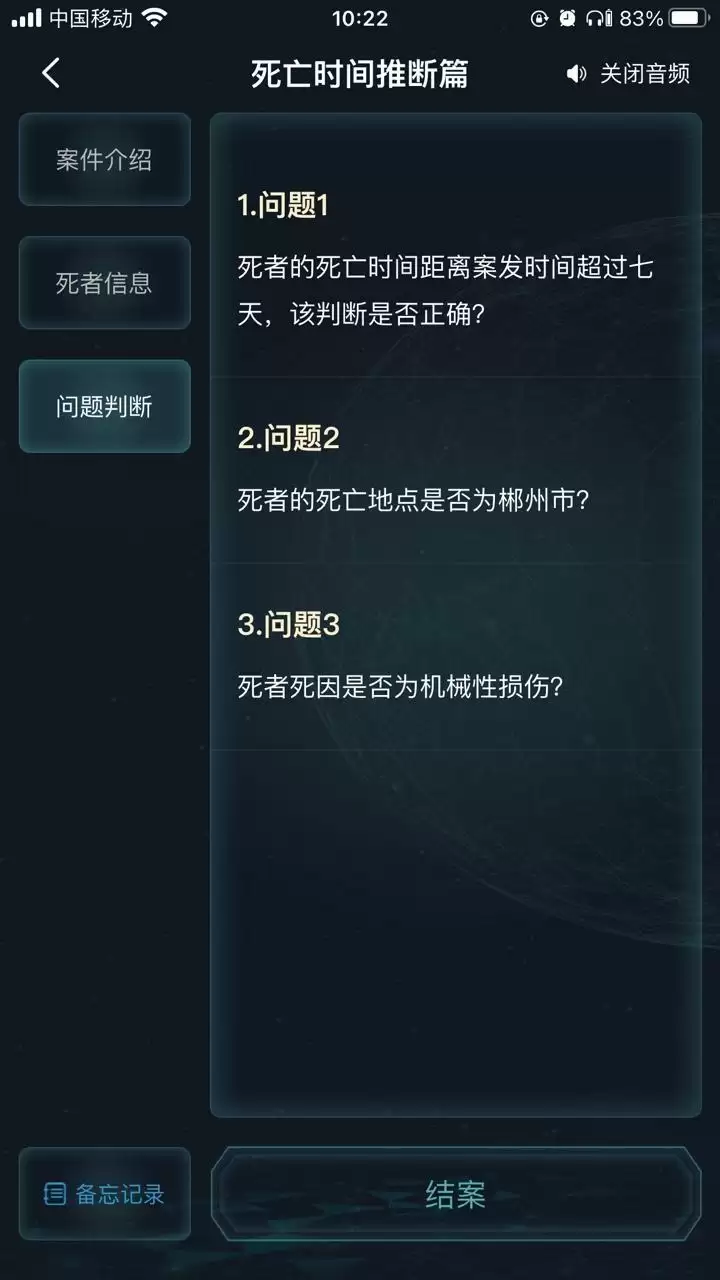Tap the headphones icon in the status bar

(x=597, y=16)
